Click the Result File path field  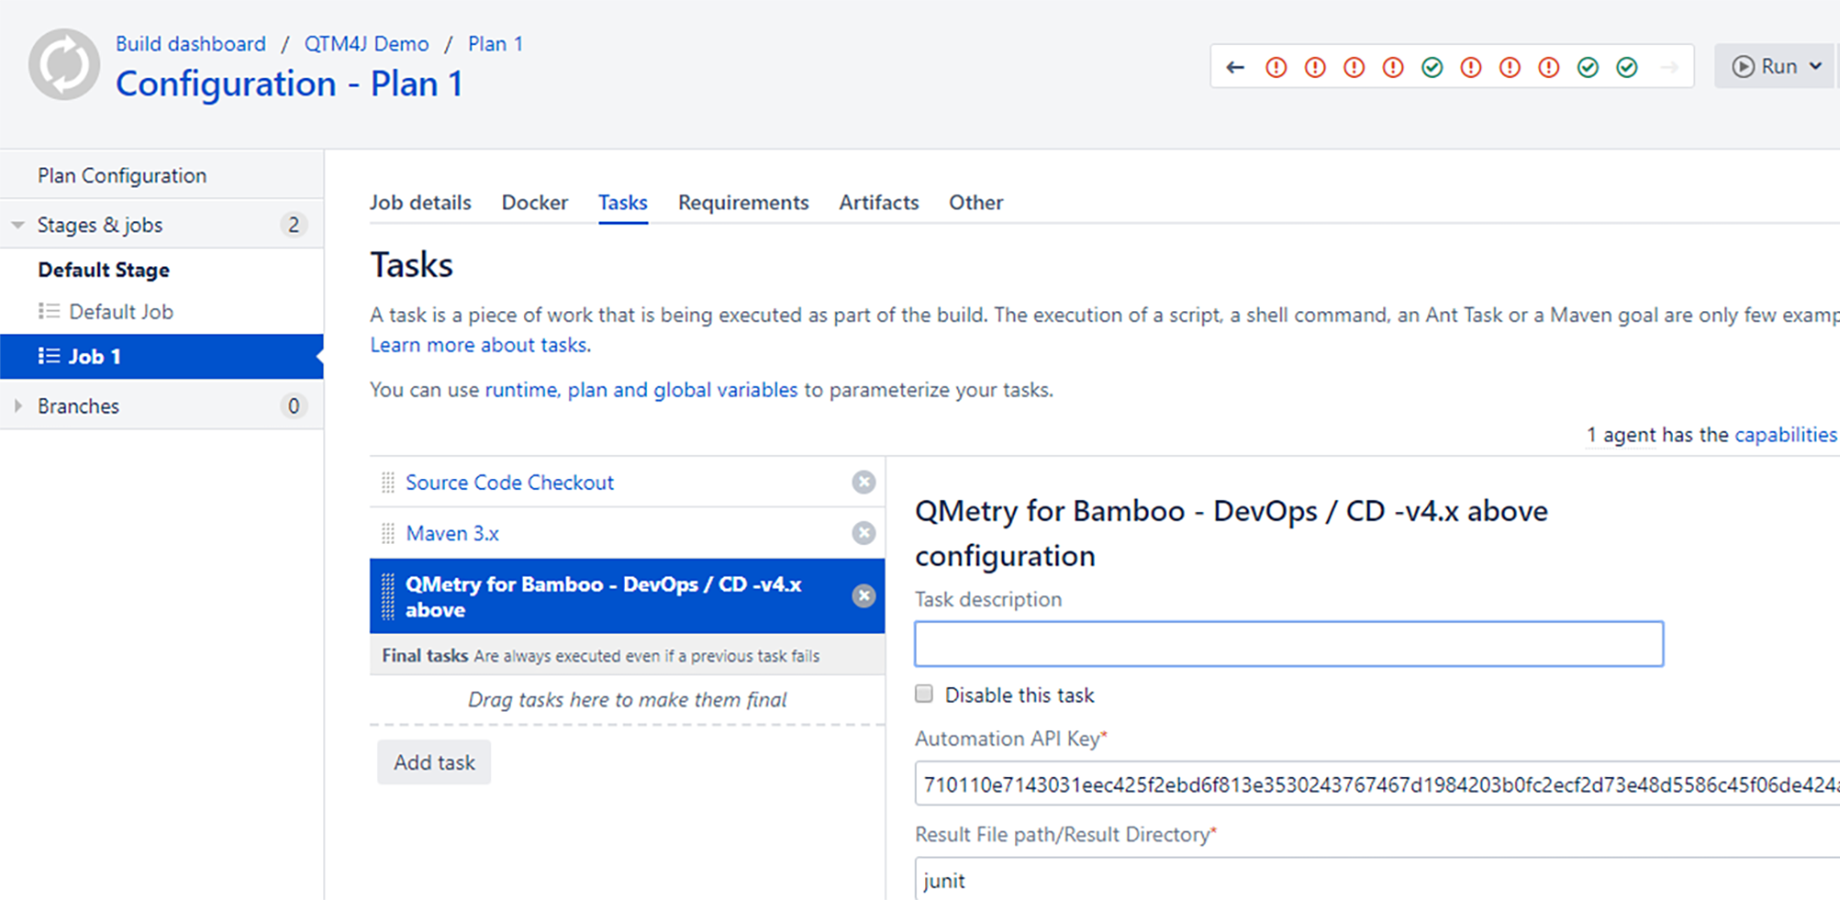point(1377,879)
